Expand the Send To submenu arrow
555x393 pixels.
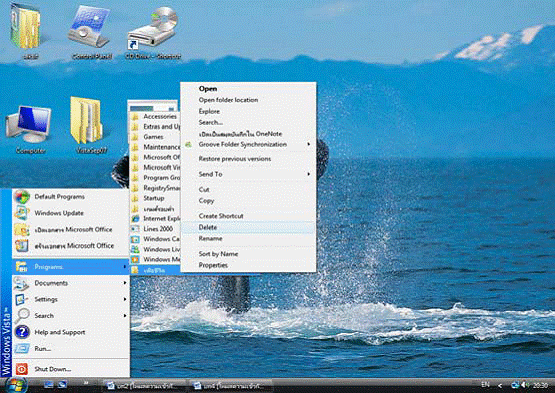click(x=309, y=174)
